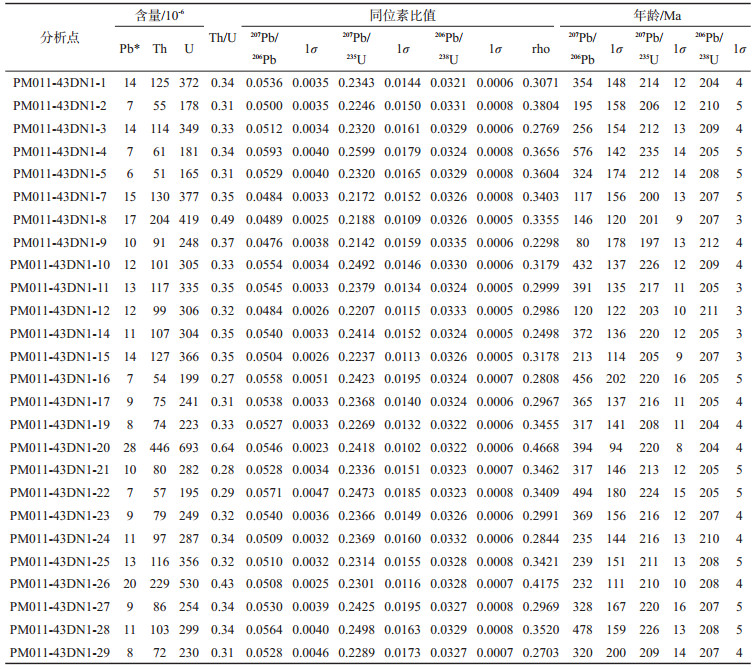Select row label PM011-43DN1-23
The image size is (755, 669).
click(60, 516)
